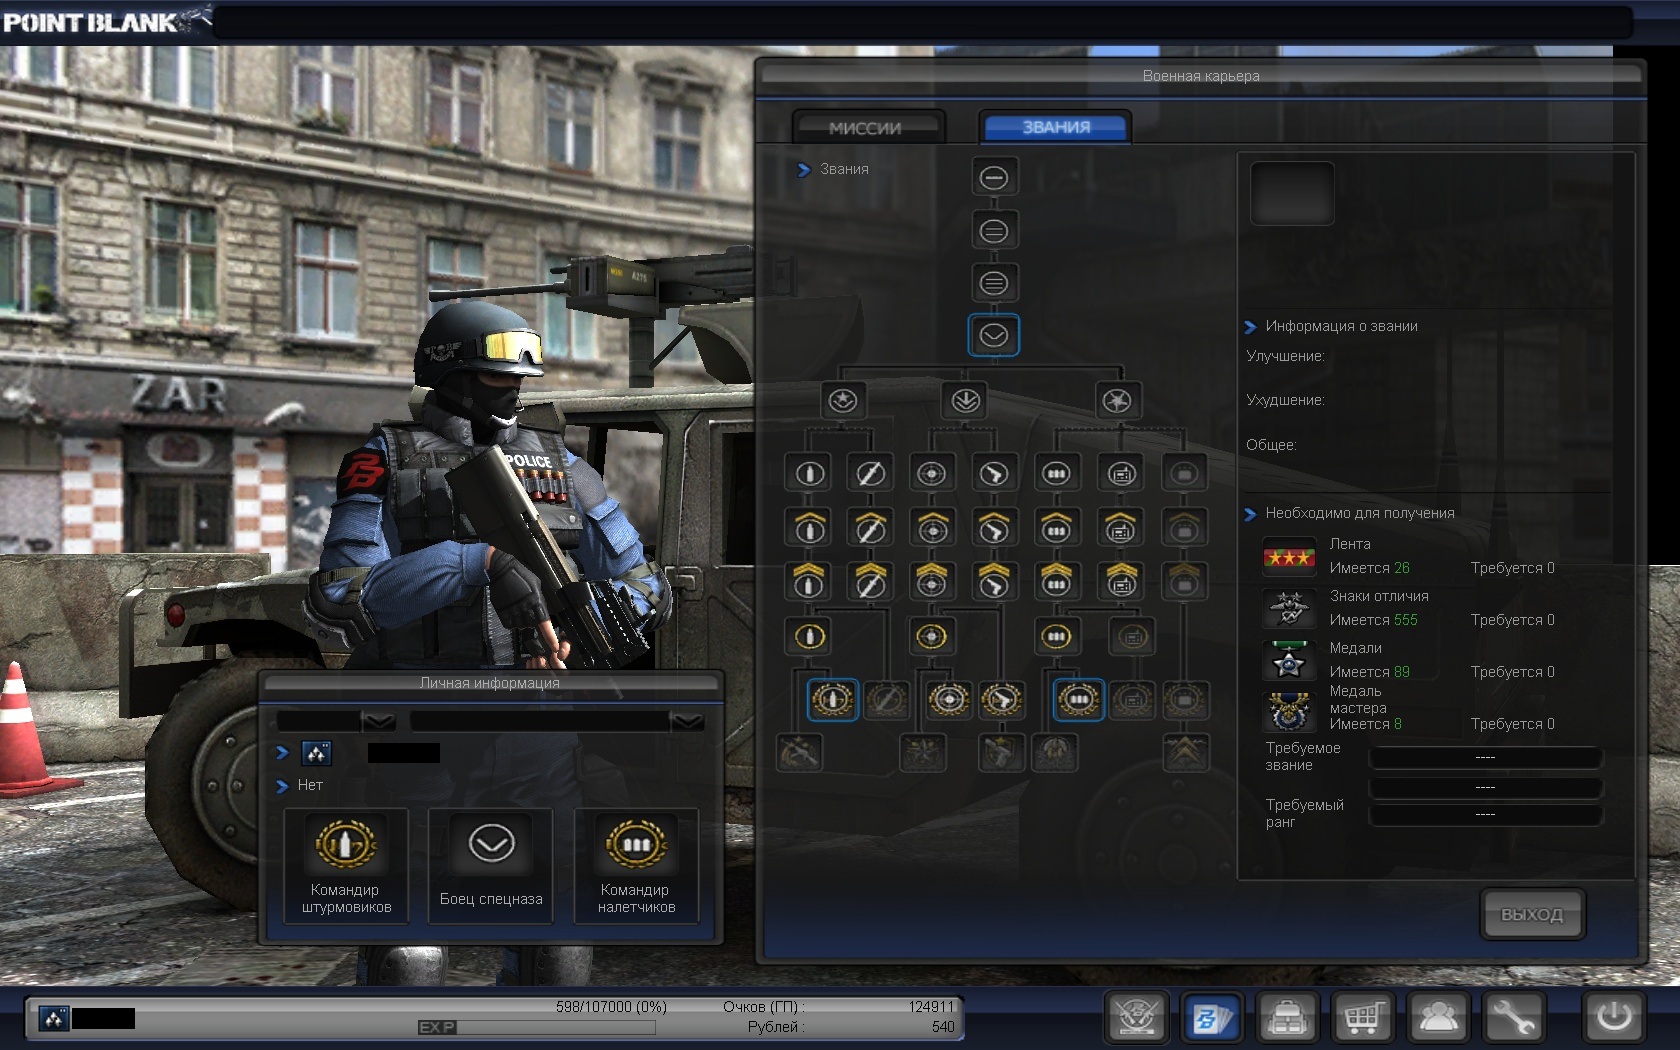This screenshot has width=1680, height=1050.
Task: Select the three-bar rank icon in tree
Action: [x=993, y=283]
